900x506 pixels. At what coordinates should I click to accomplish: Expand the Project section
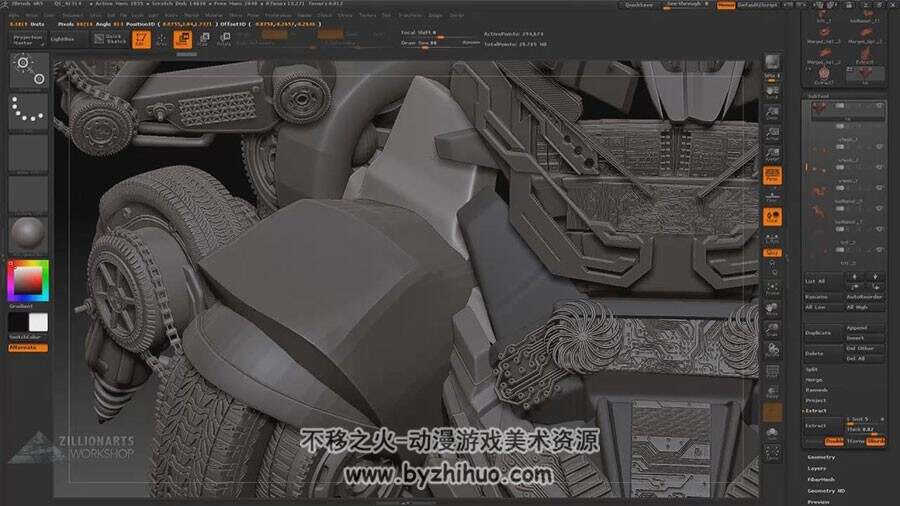click(816, 400)
